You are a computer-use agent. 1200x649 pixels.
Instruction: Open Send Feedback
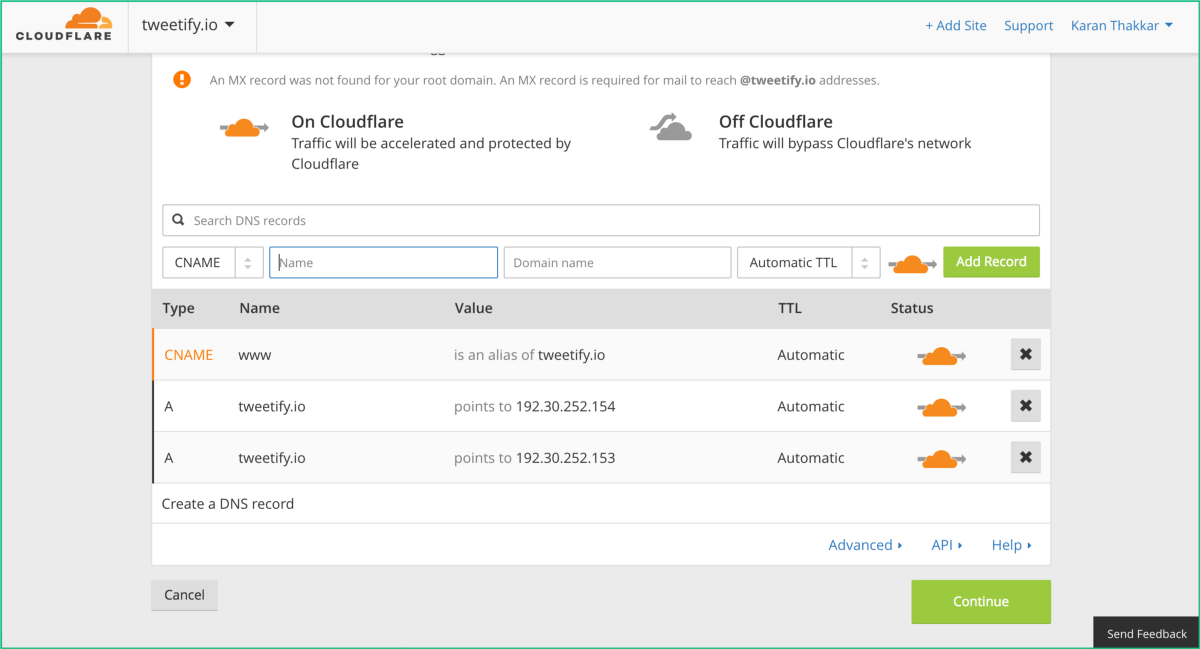pos(1146,634)
